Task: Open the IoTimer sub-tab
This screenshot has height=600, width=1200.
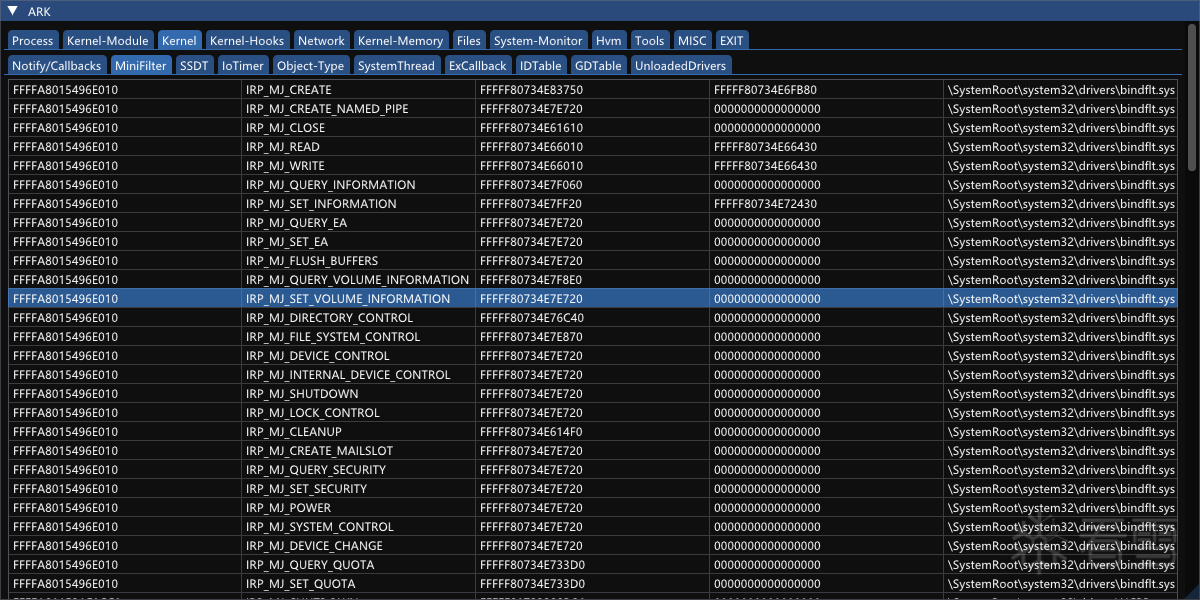Action: coord(243,66)
